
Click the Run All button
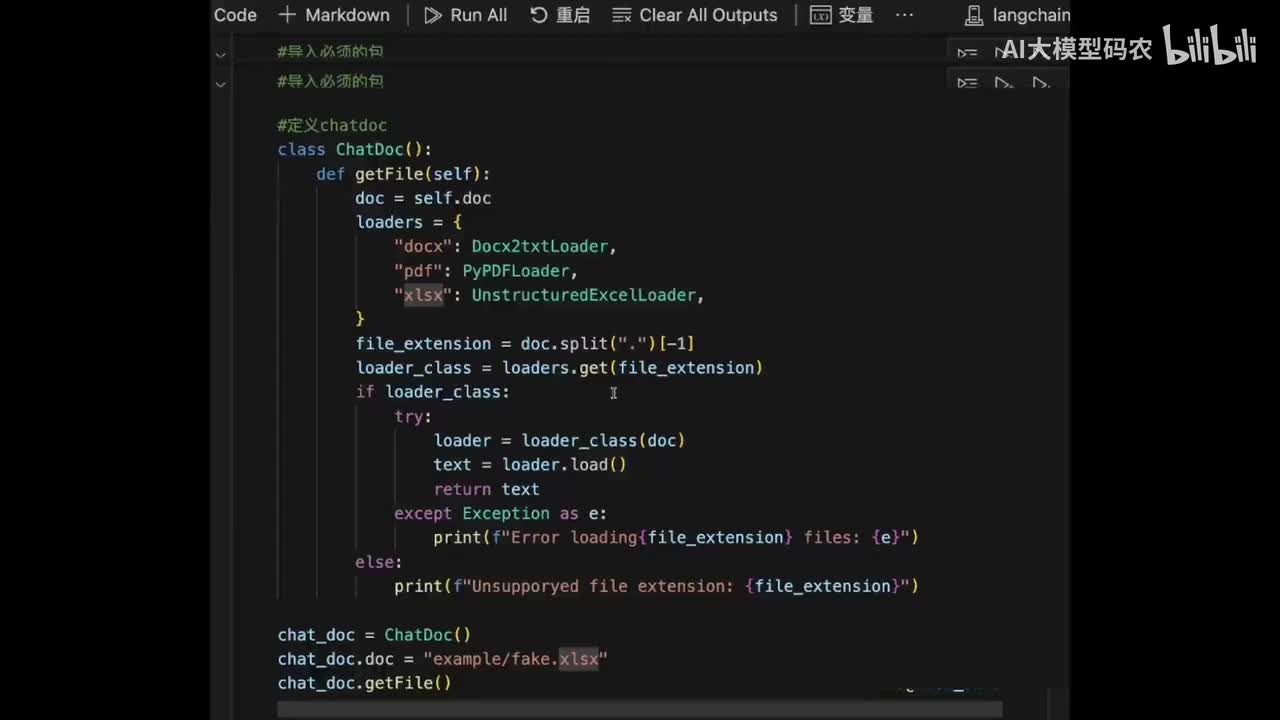pos(465,15)
